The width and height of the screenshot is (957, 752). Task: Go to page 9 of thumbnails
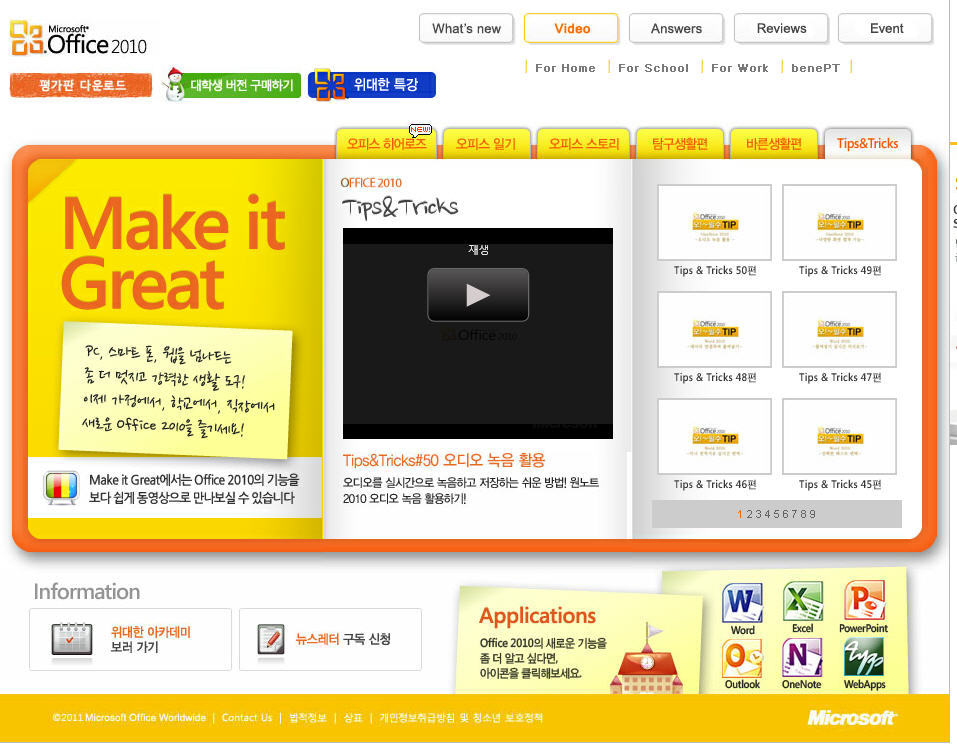pyautogui.click(x=812, y=515)
